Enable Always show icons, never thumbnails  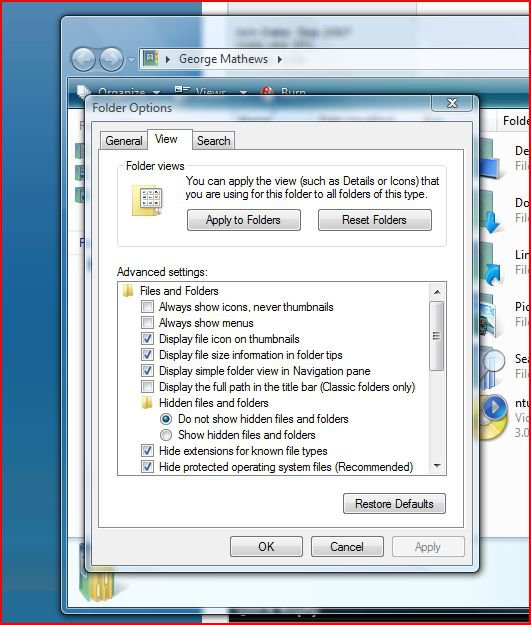pos(148,307)
